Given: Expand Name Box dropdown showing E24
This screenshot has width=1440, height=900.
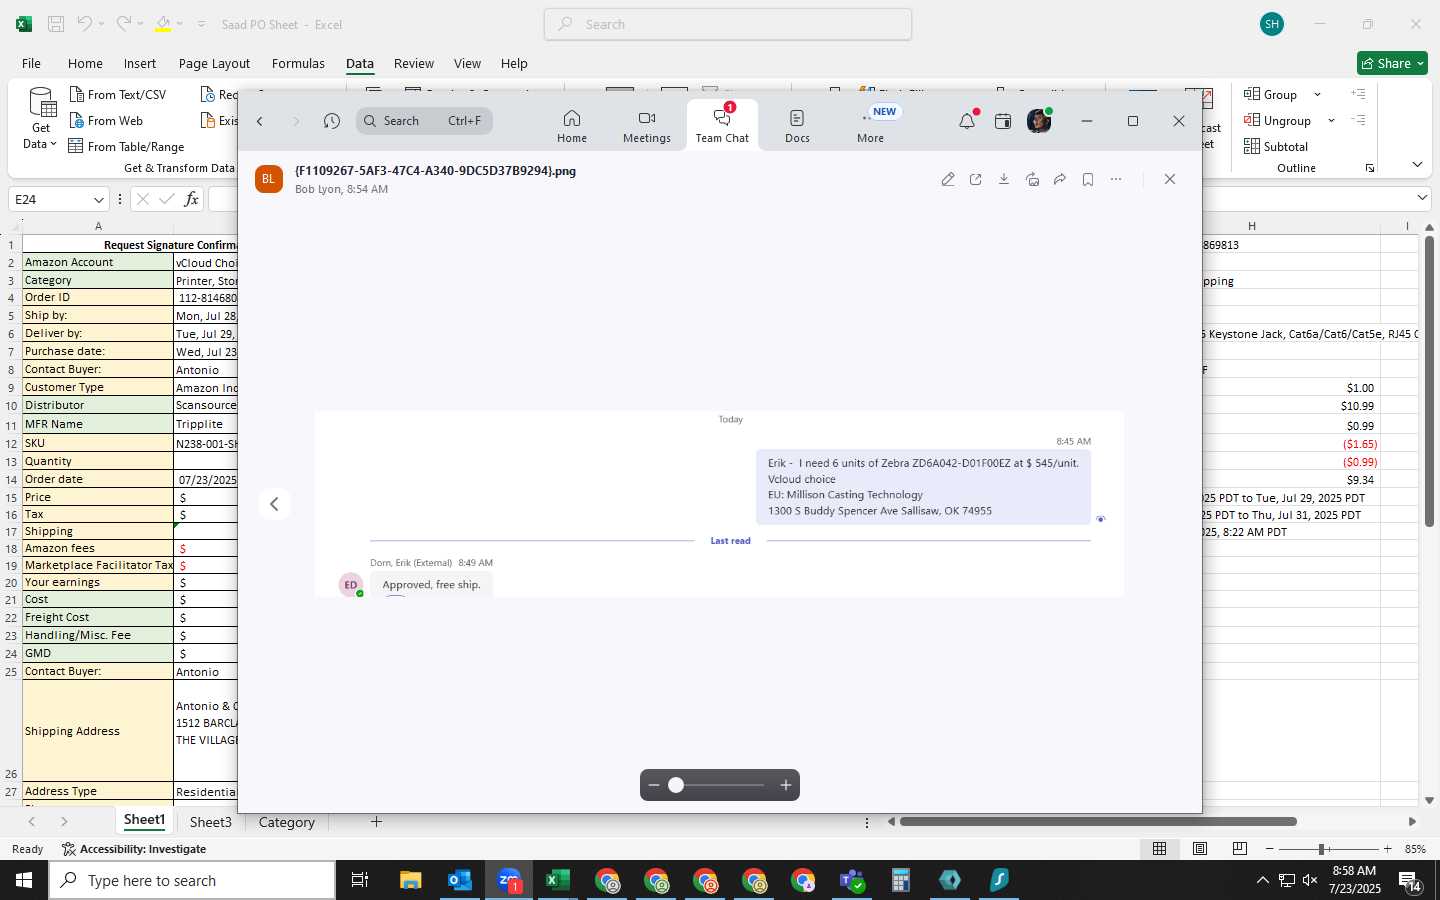Looking at the screenshot, I should (98, 200).
